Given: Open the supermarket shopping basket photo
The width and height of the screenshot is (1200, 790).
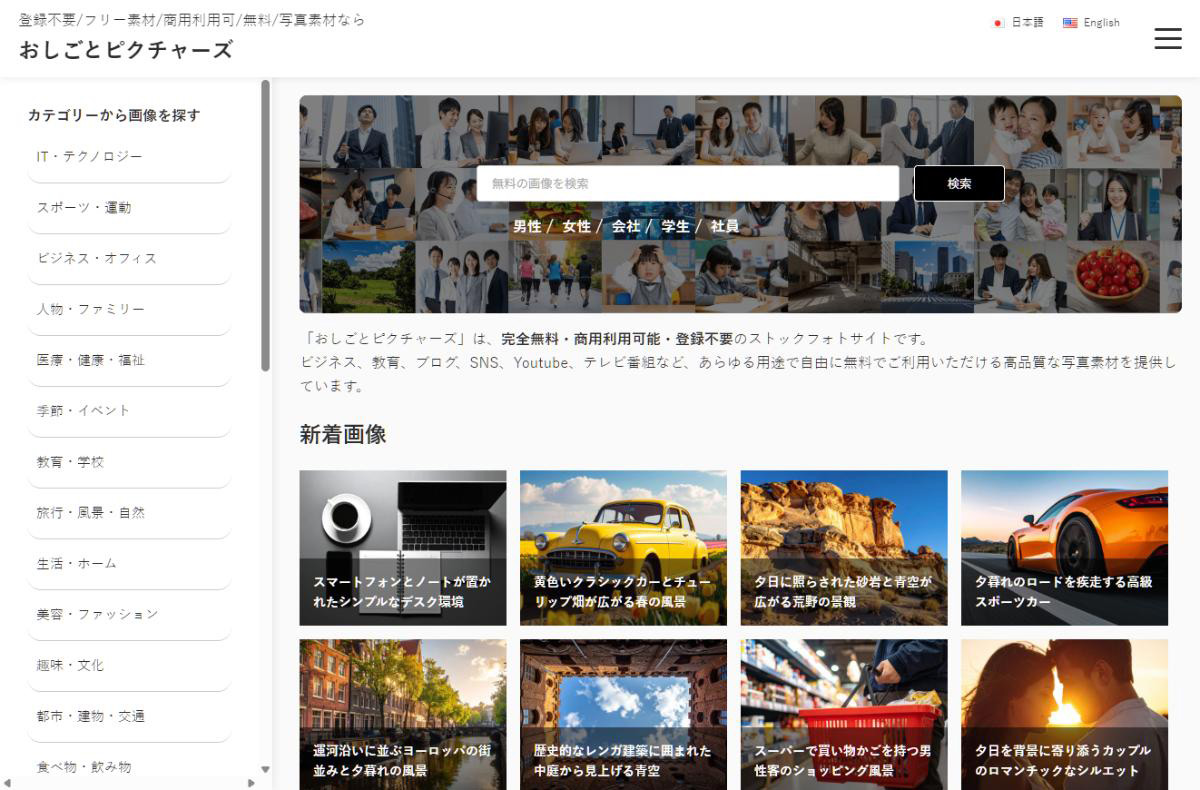Looking at the screenshot, I should (x=844, y=715).
